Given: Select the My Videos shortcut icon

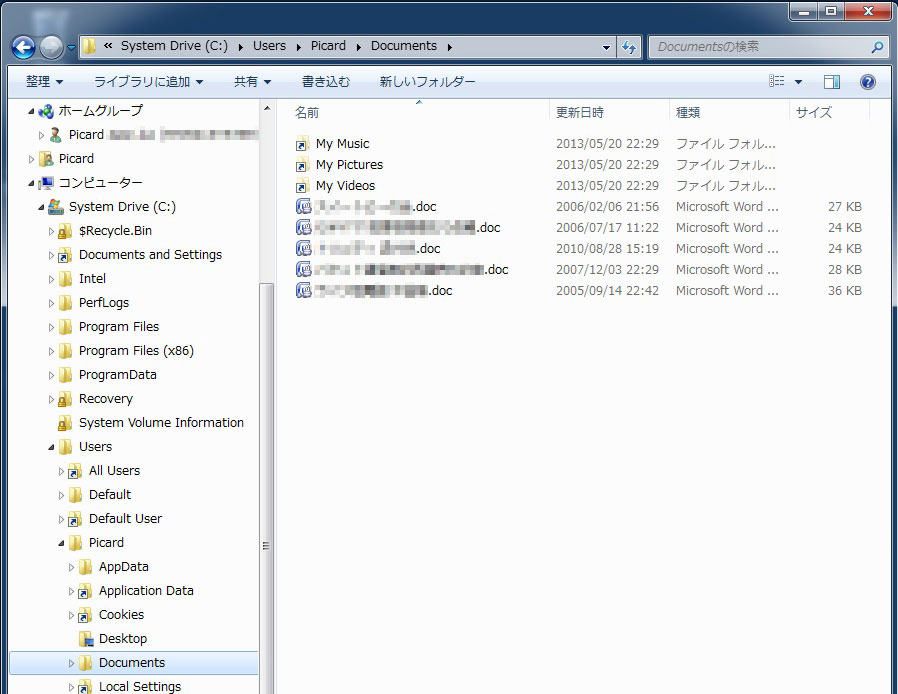Looking at the screenshot, I should point(302,186).
